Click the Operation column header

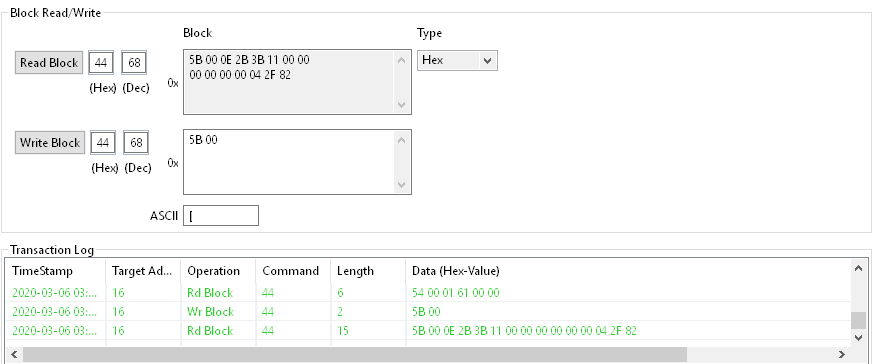click(218, 271)
